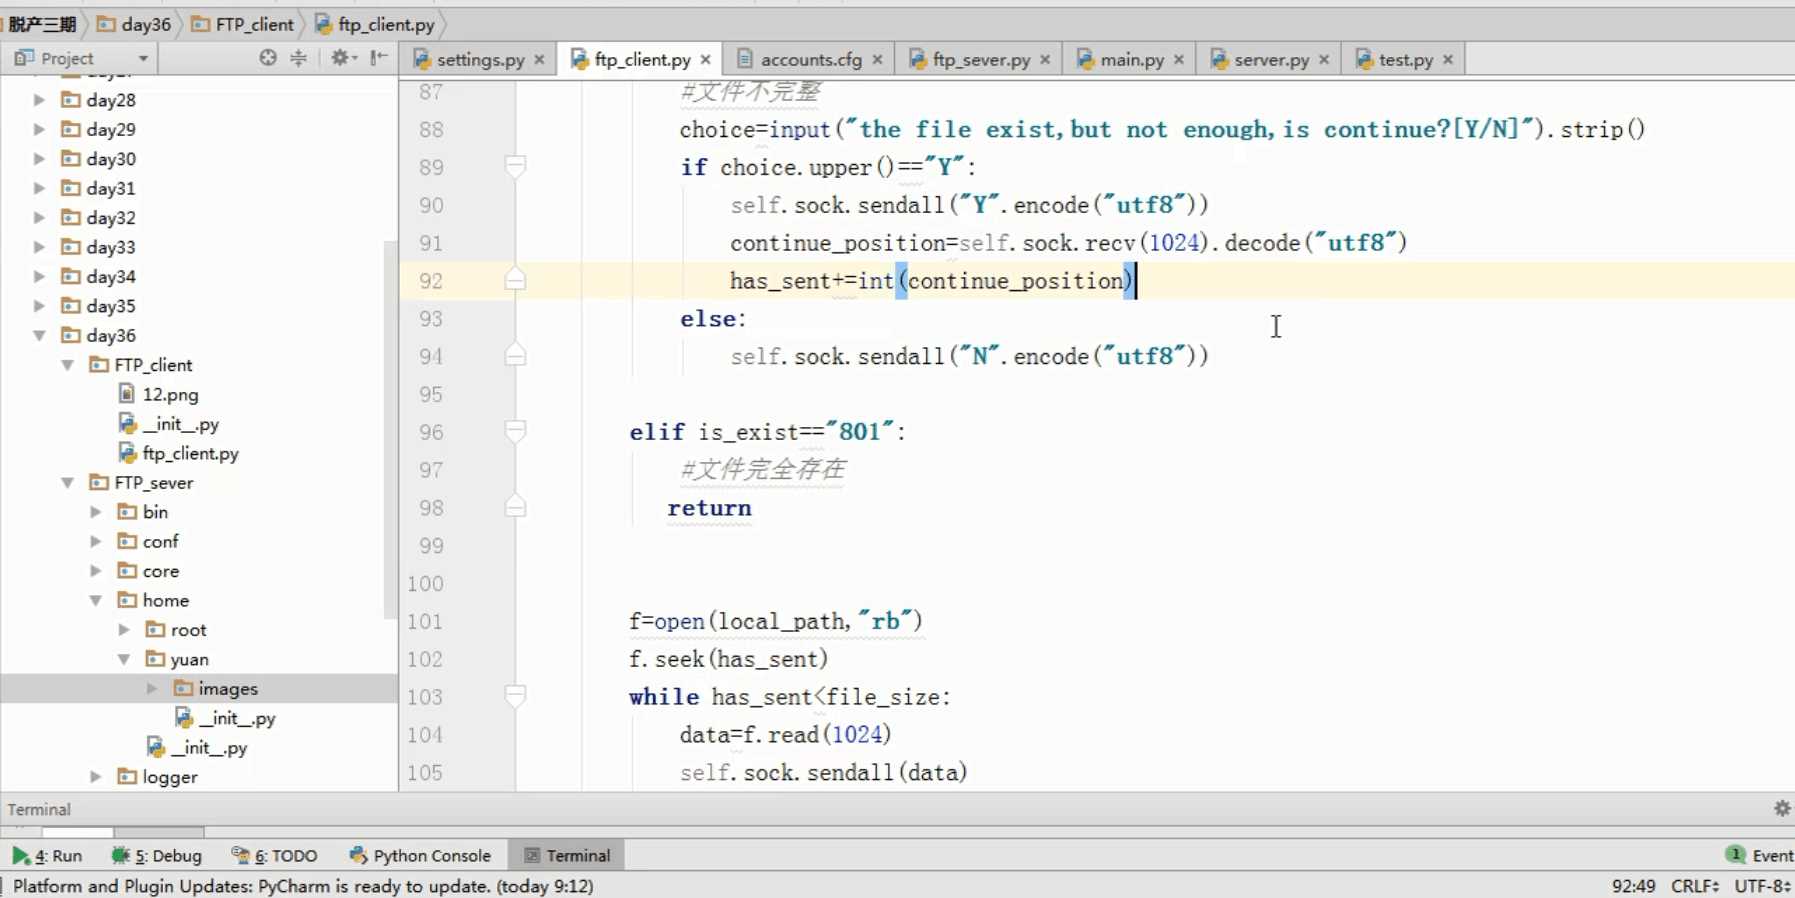Close the test.py tab
The height and width of the screenshot is (898, 1795).
pyautogui.click(x=1448, y=60)
